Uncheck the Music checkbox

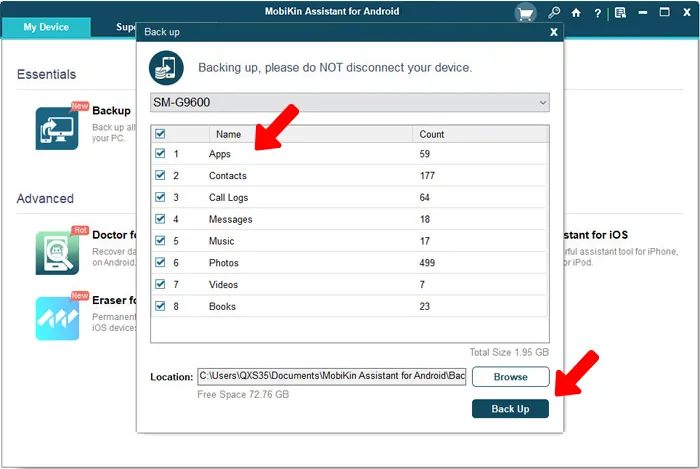click(x=160, y=241)
